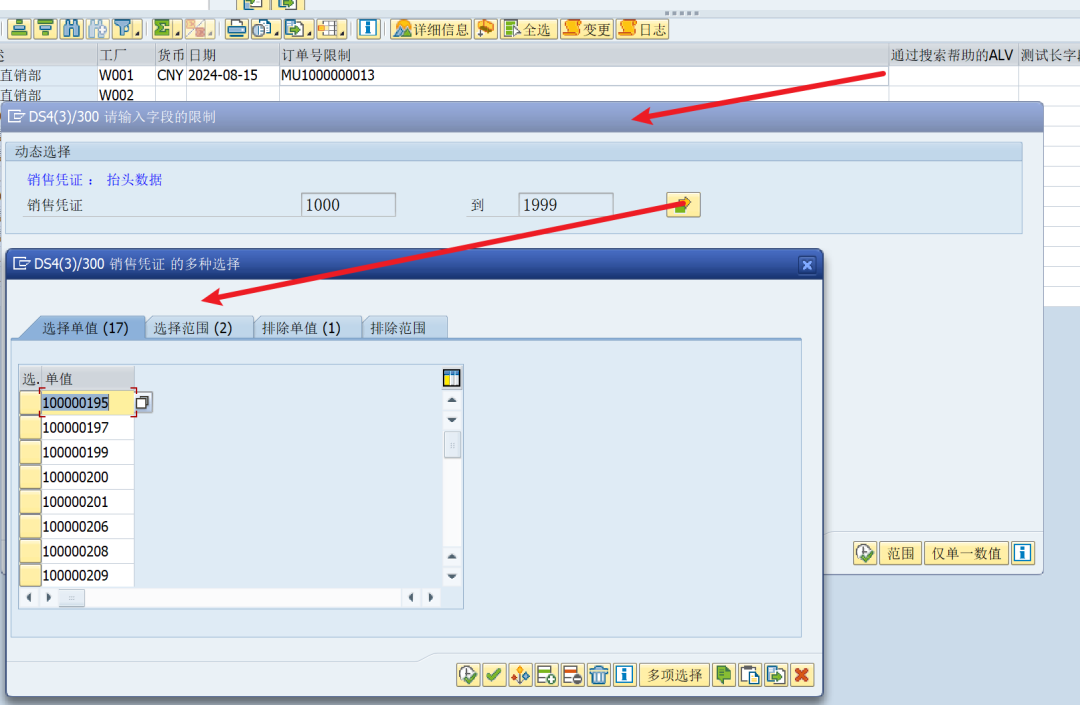This screenshot has width=1080, height=705.
Task: Click the Upload from clipboard icon
Action: [x=749, y=675]
